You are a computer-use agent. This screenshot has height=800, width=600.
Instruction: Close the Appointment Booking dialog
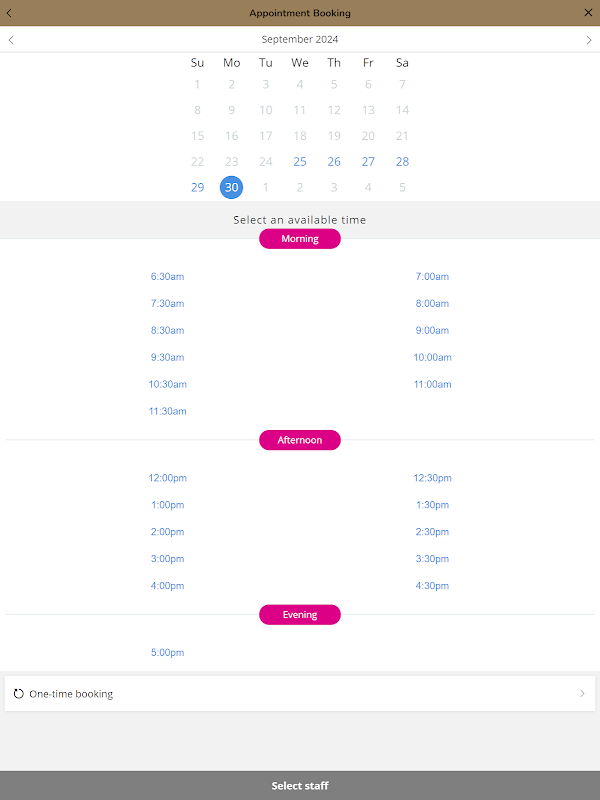588,13
